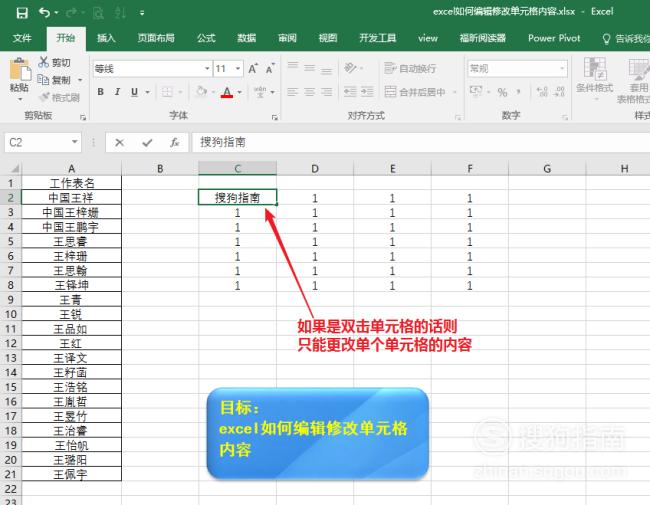Expand the 粘贴 options arrow

coord(19,100)
